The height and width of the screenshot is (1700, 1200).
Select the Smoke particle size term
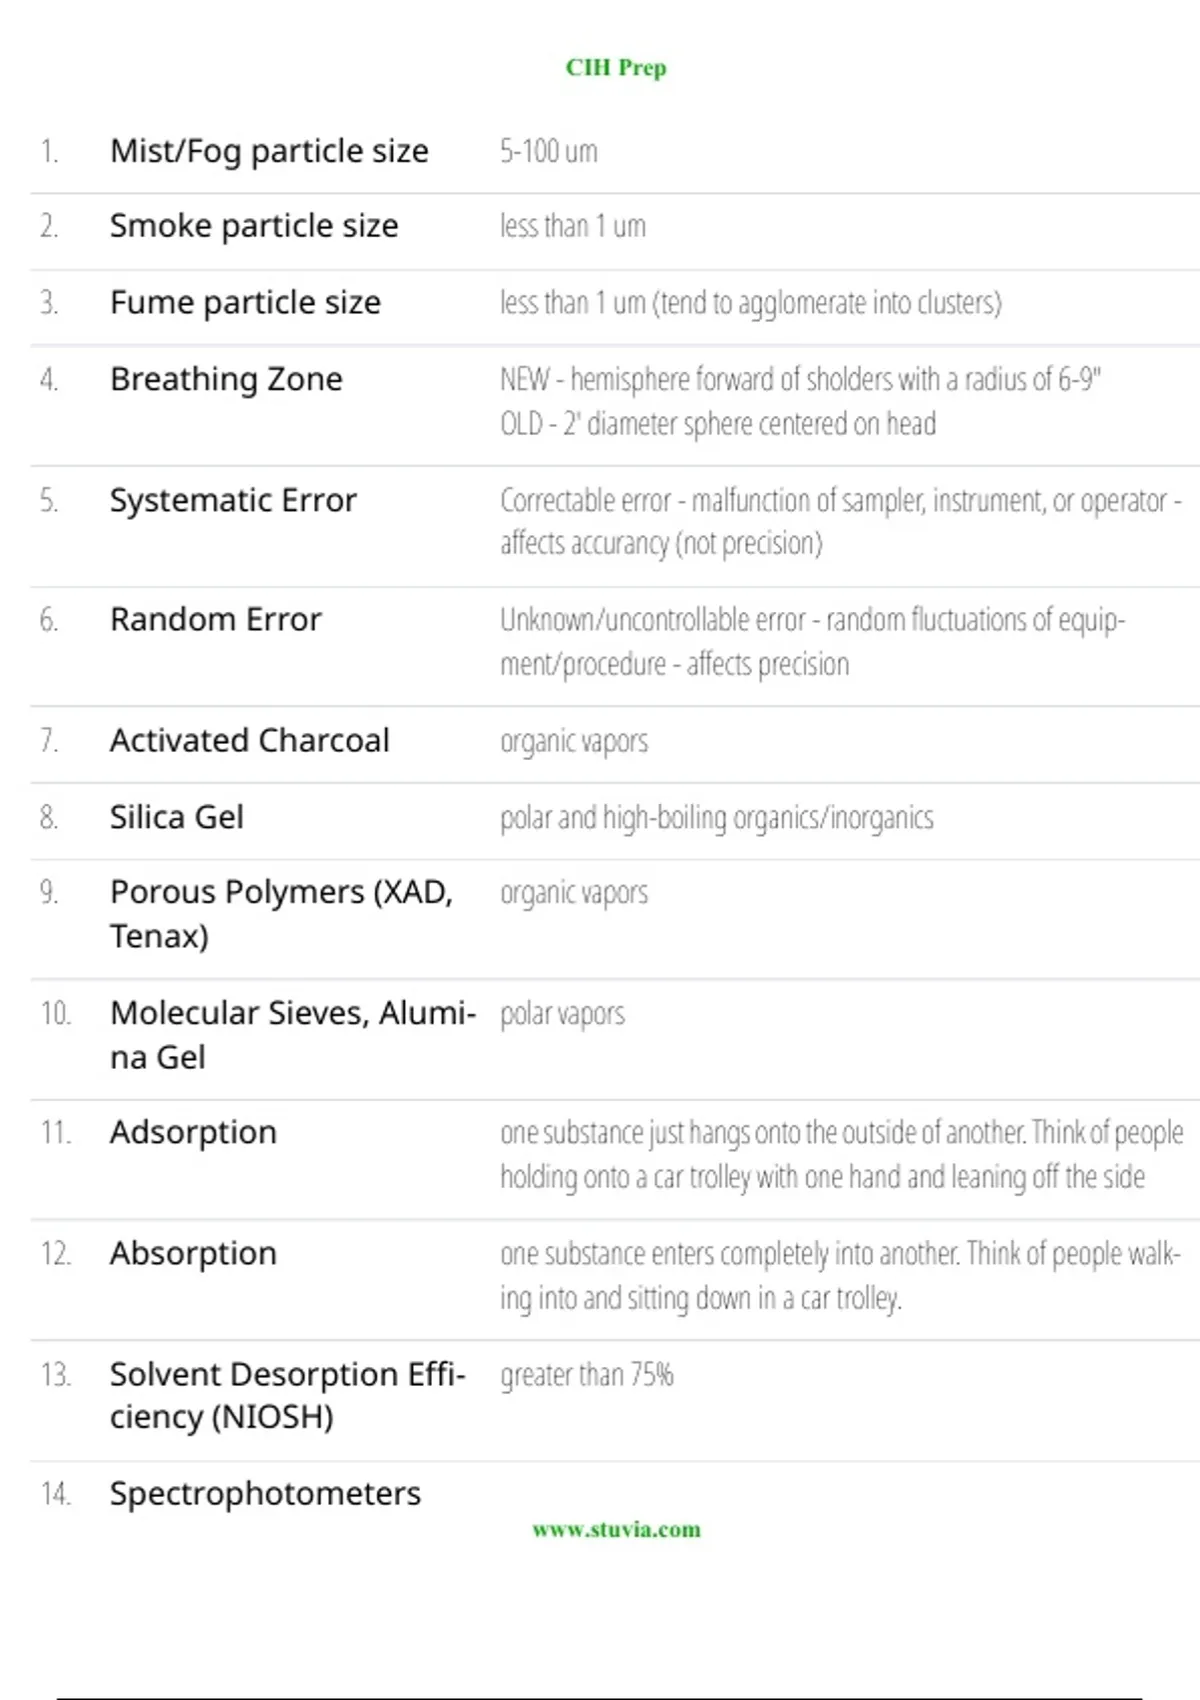click(254, 226)
